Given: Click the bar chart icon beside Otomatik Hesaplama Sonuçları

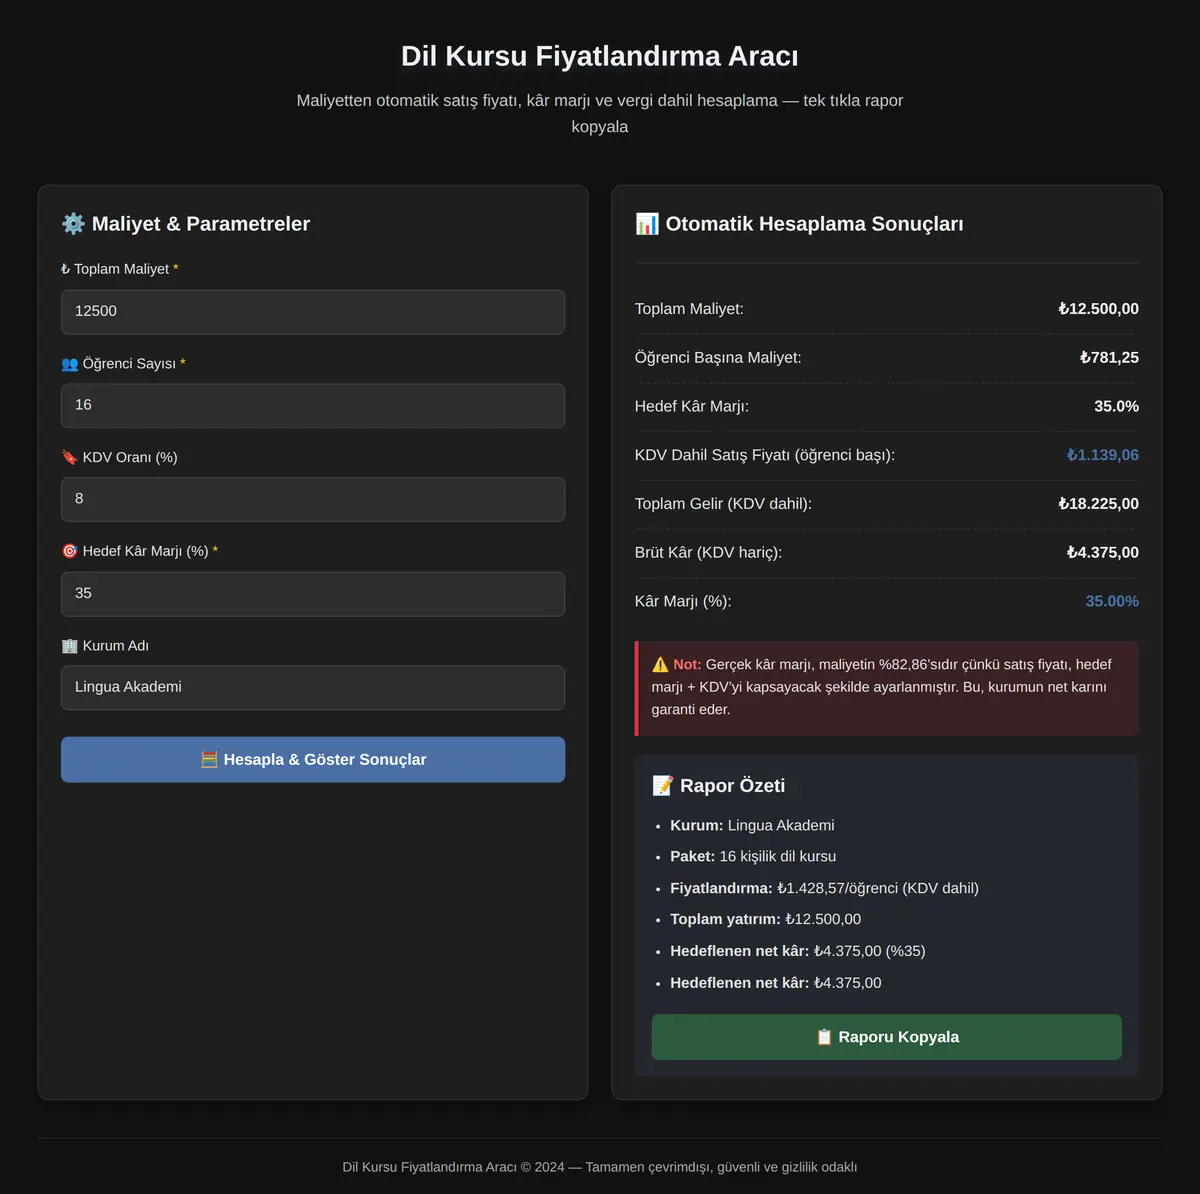Looking at the screenshot, I should click(x=647, y=224).
